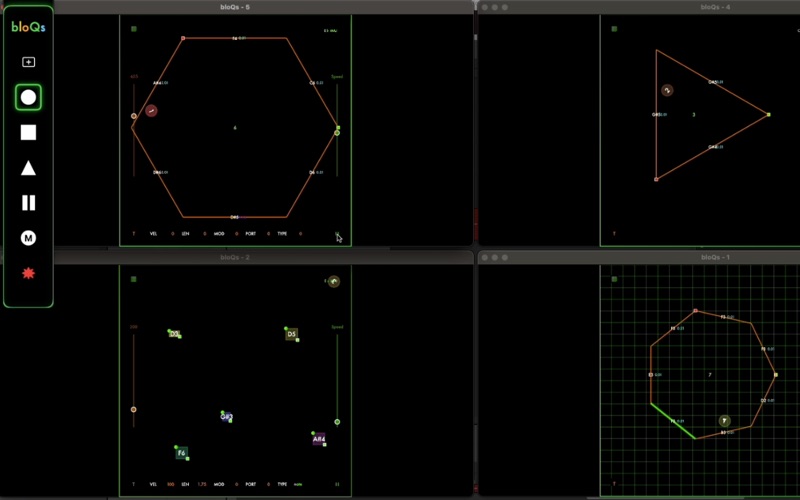Click the red start vertex of the hexagon

(x=183, y=38)
